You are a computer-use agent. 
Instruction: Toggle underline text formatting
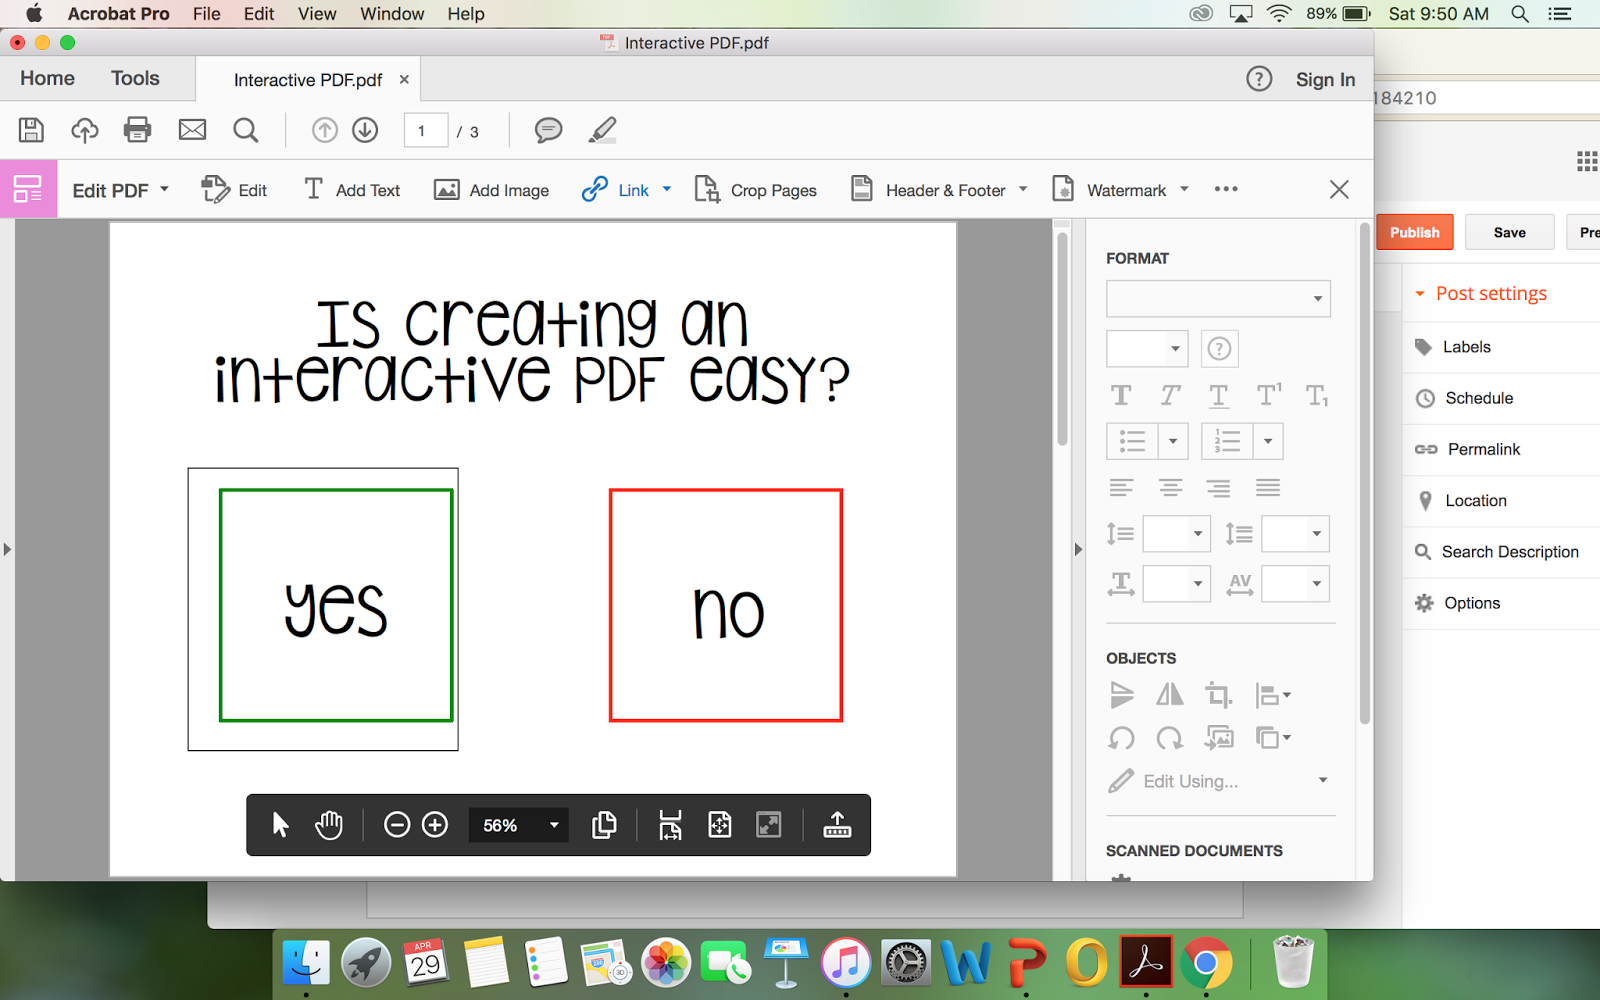[x=1218, y=395]
